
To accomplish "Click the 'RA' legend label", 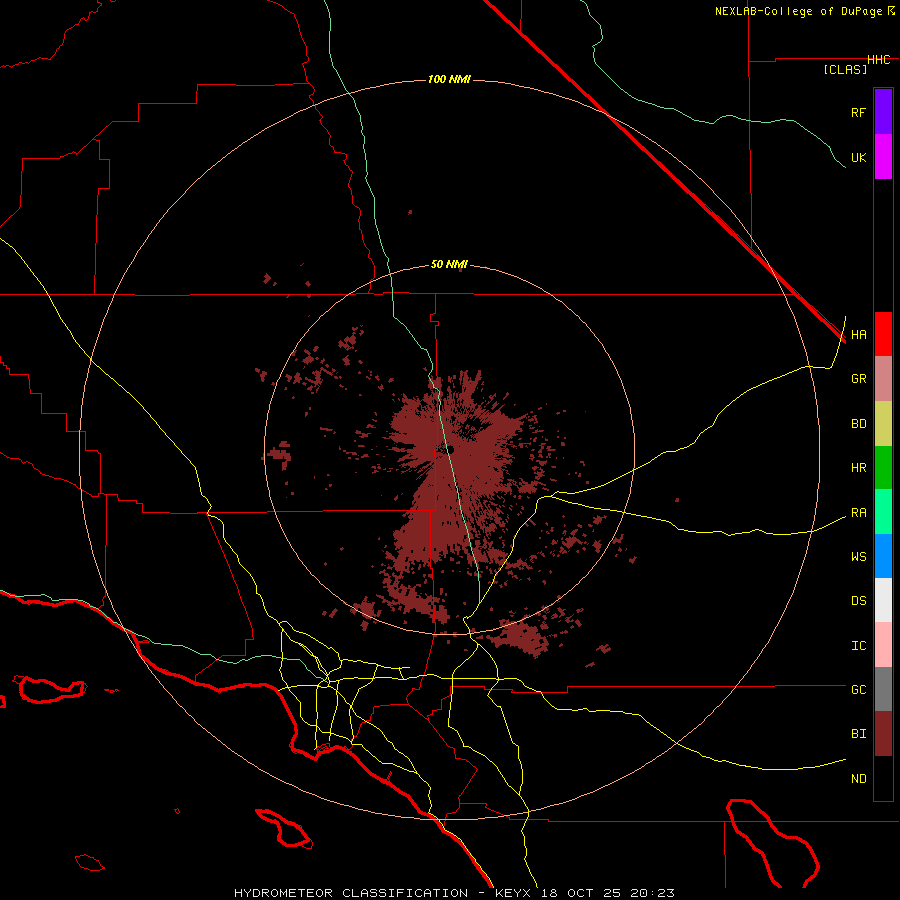I will click(858, 513).
